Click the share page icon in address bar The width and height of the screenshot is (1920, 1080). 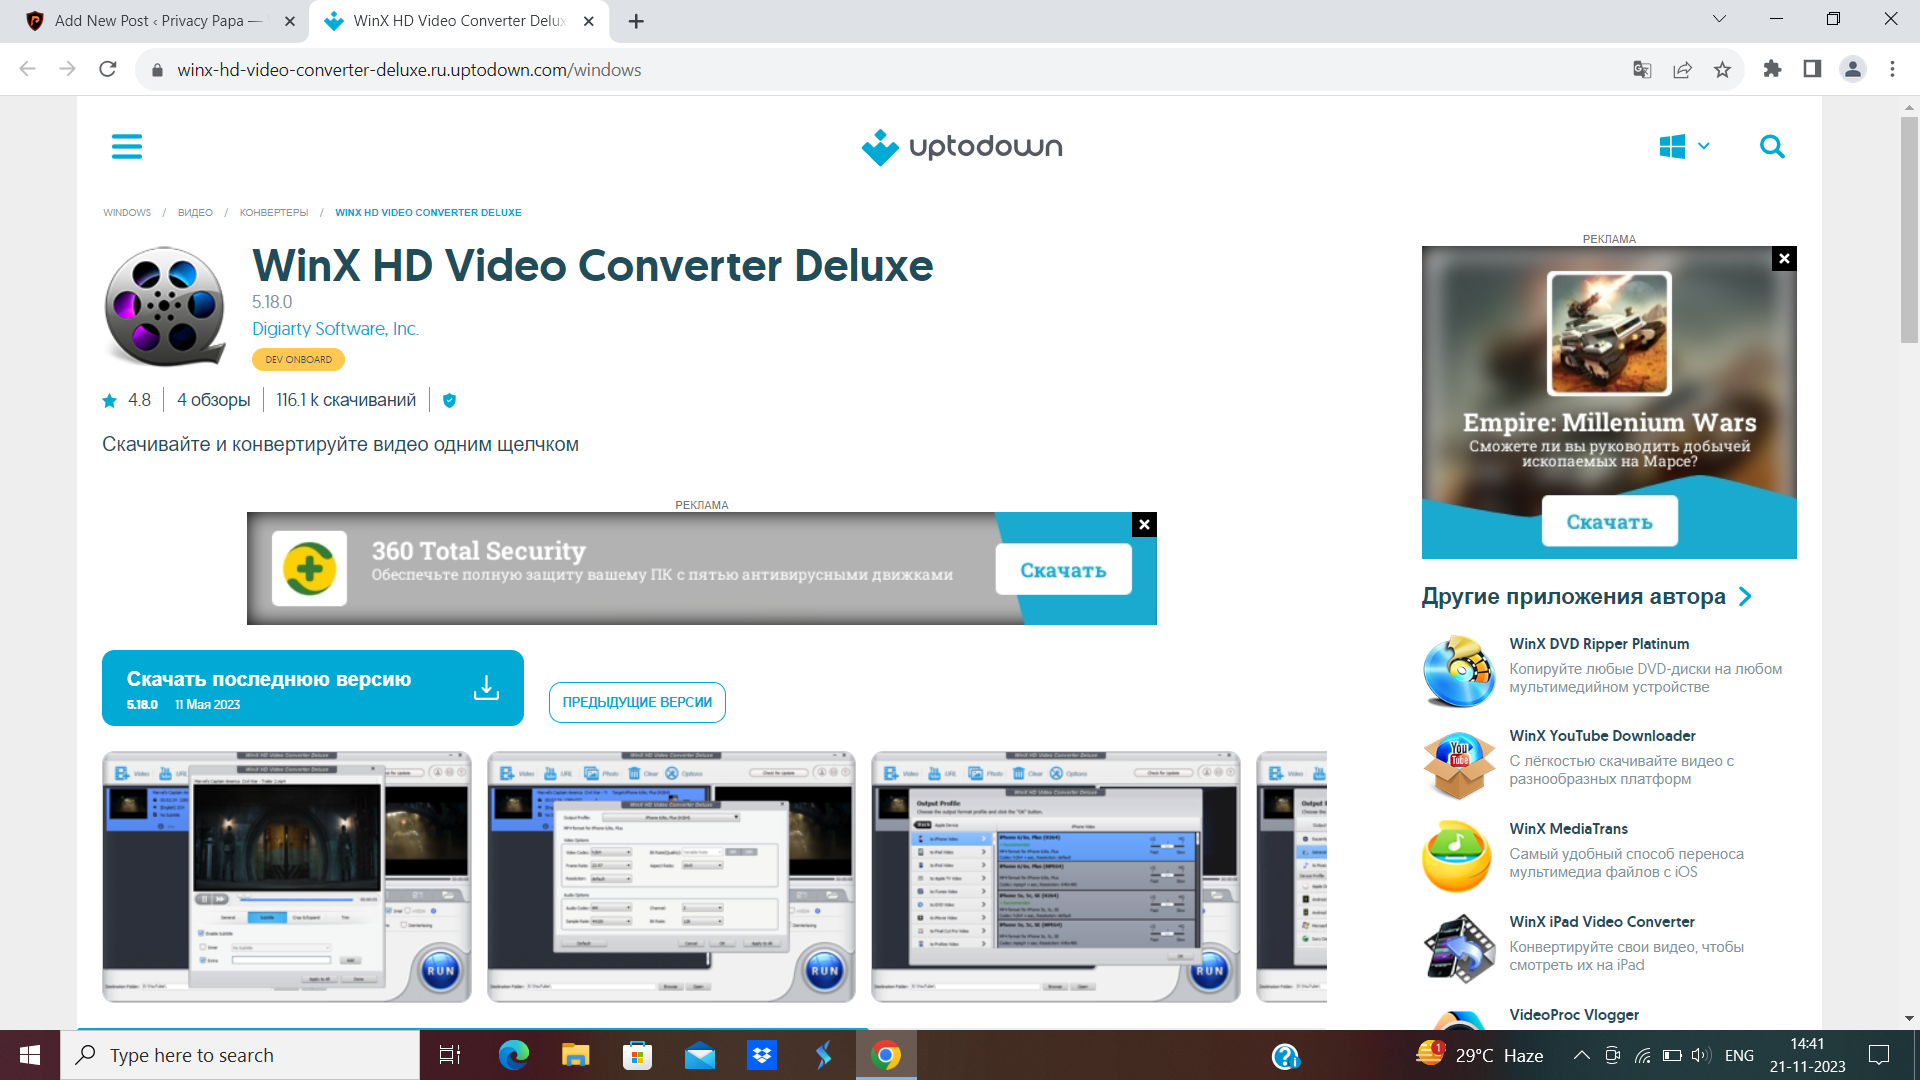pyautogui.click(x=1682, y=70)
